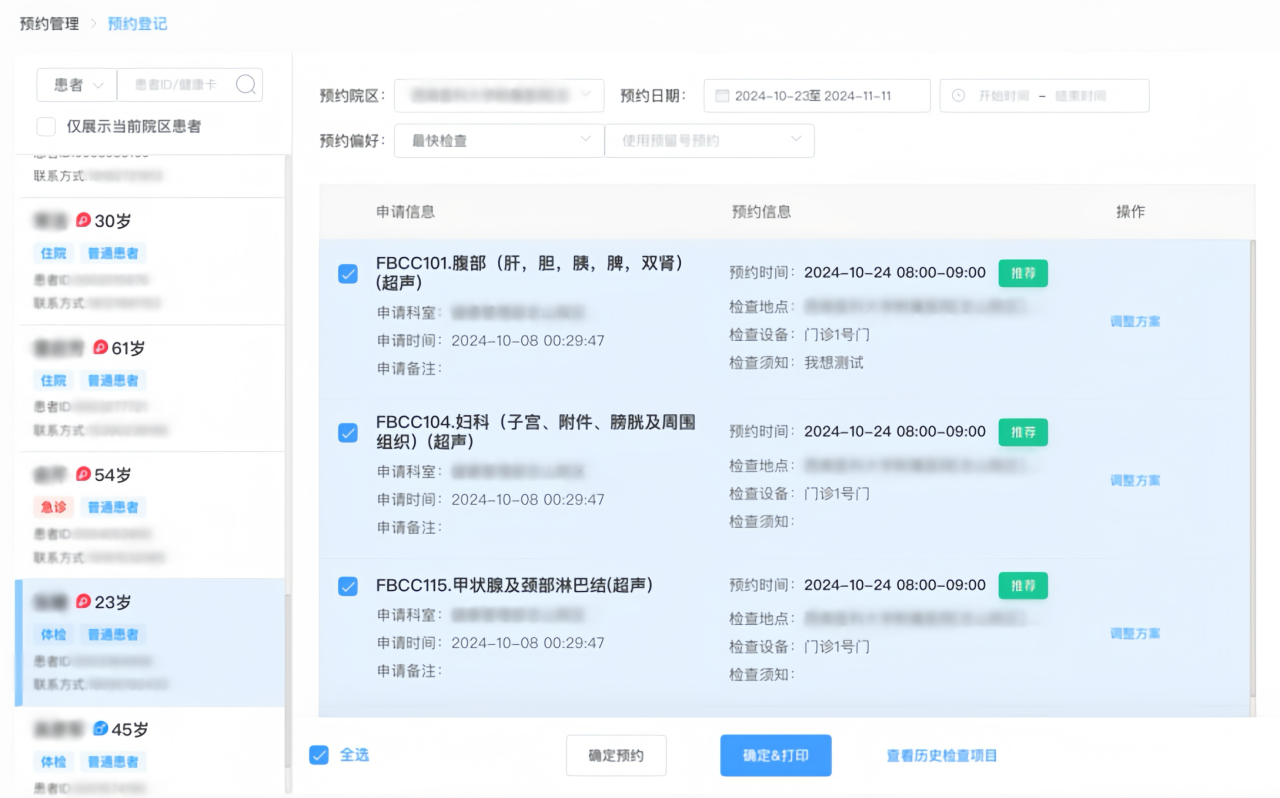Click the blue gender icon beside 45岁
This screenshot has width=1280, height=798.
(100, 728)
